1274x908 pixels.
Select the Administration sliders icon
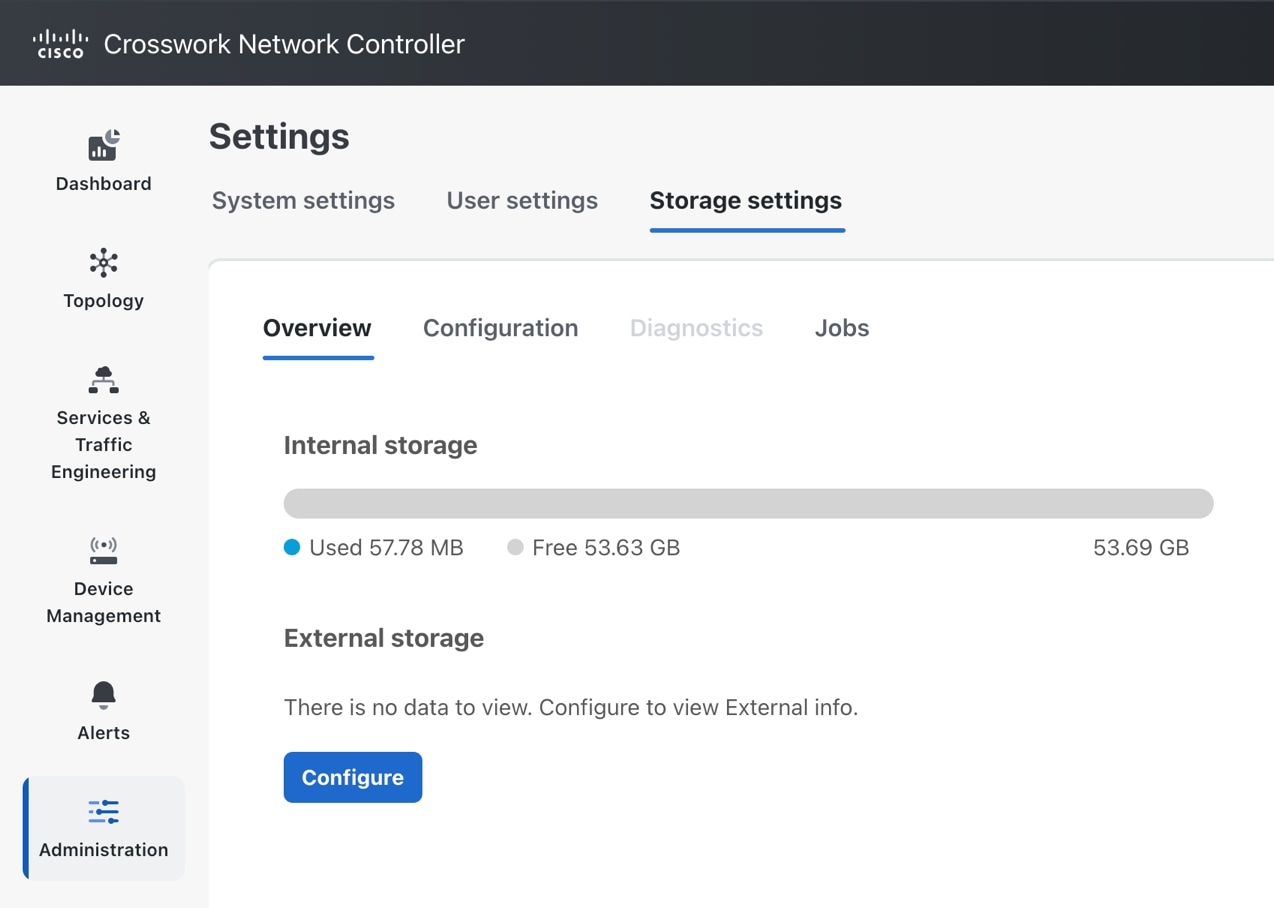(x=103, y=812)
